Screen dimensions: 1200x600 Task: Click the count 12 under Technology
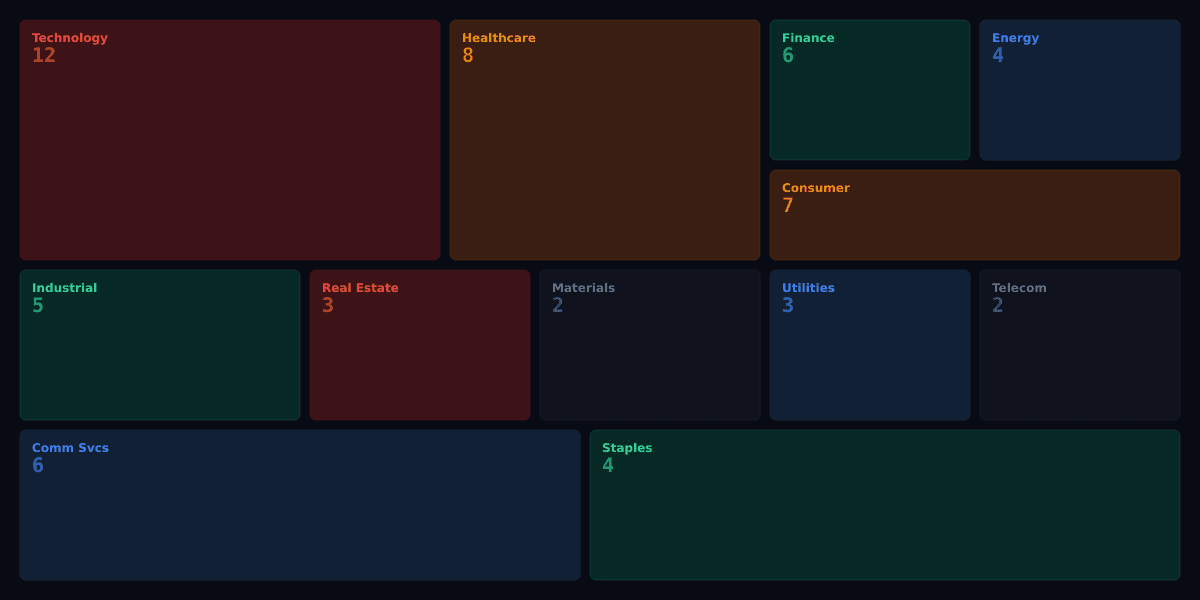44,56
